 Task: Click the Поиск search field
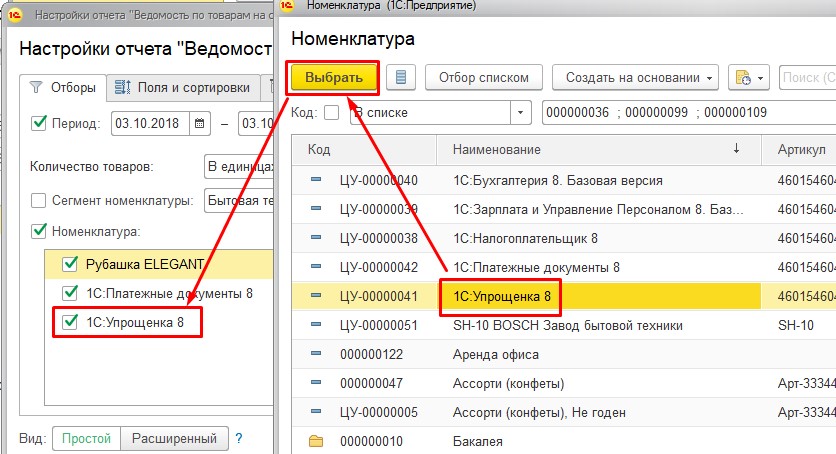807,78
